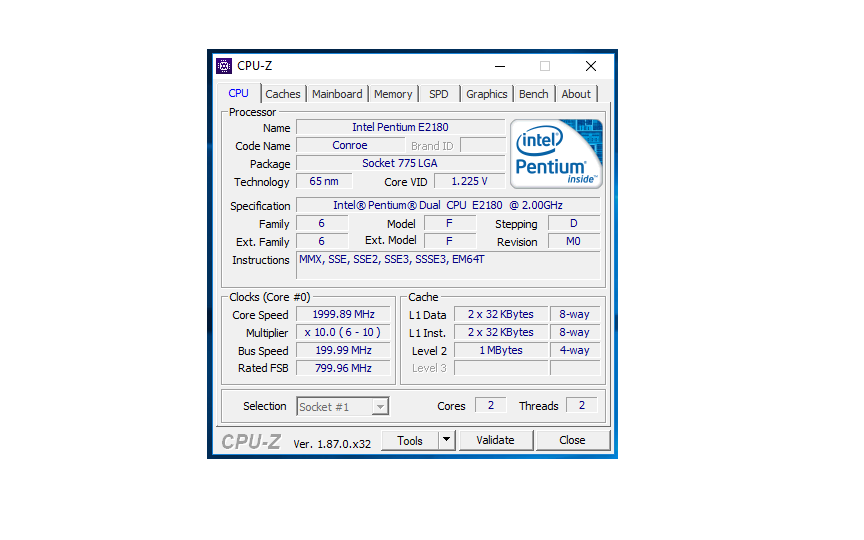Click the Cores value field
864x540 pixels.
click(490, 406)
